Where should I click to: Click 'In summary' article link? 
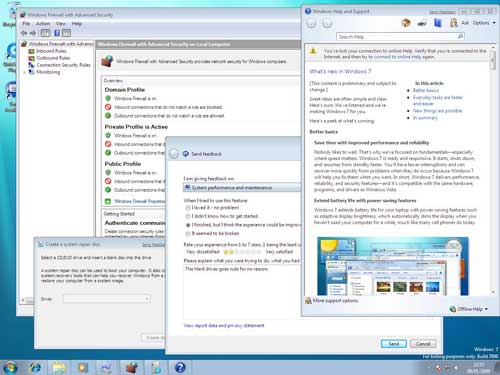click(425, 118)
